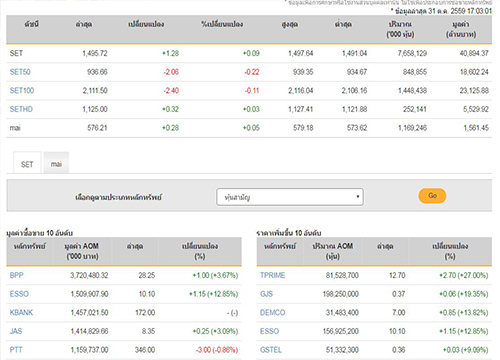Select the mai last value 576.21

tap(97, 128)
